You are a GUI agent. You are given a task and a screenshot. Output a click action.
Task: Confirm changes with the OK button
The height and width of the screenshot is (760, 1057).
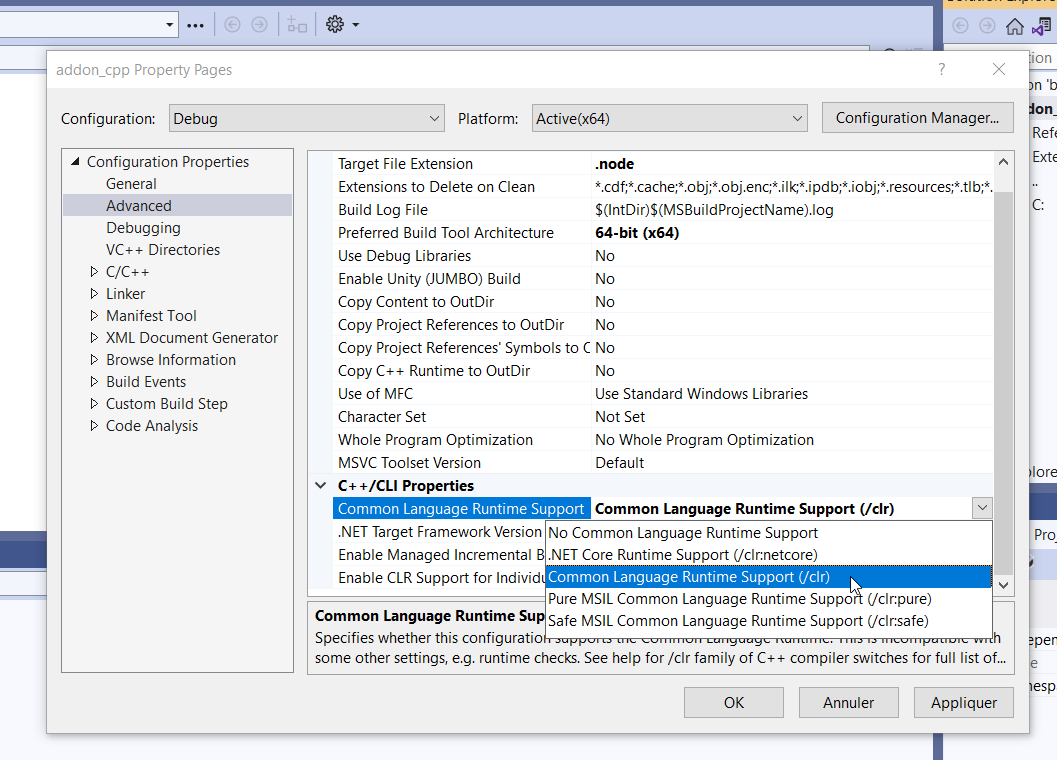coord(733,702)
